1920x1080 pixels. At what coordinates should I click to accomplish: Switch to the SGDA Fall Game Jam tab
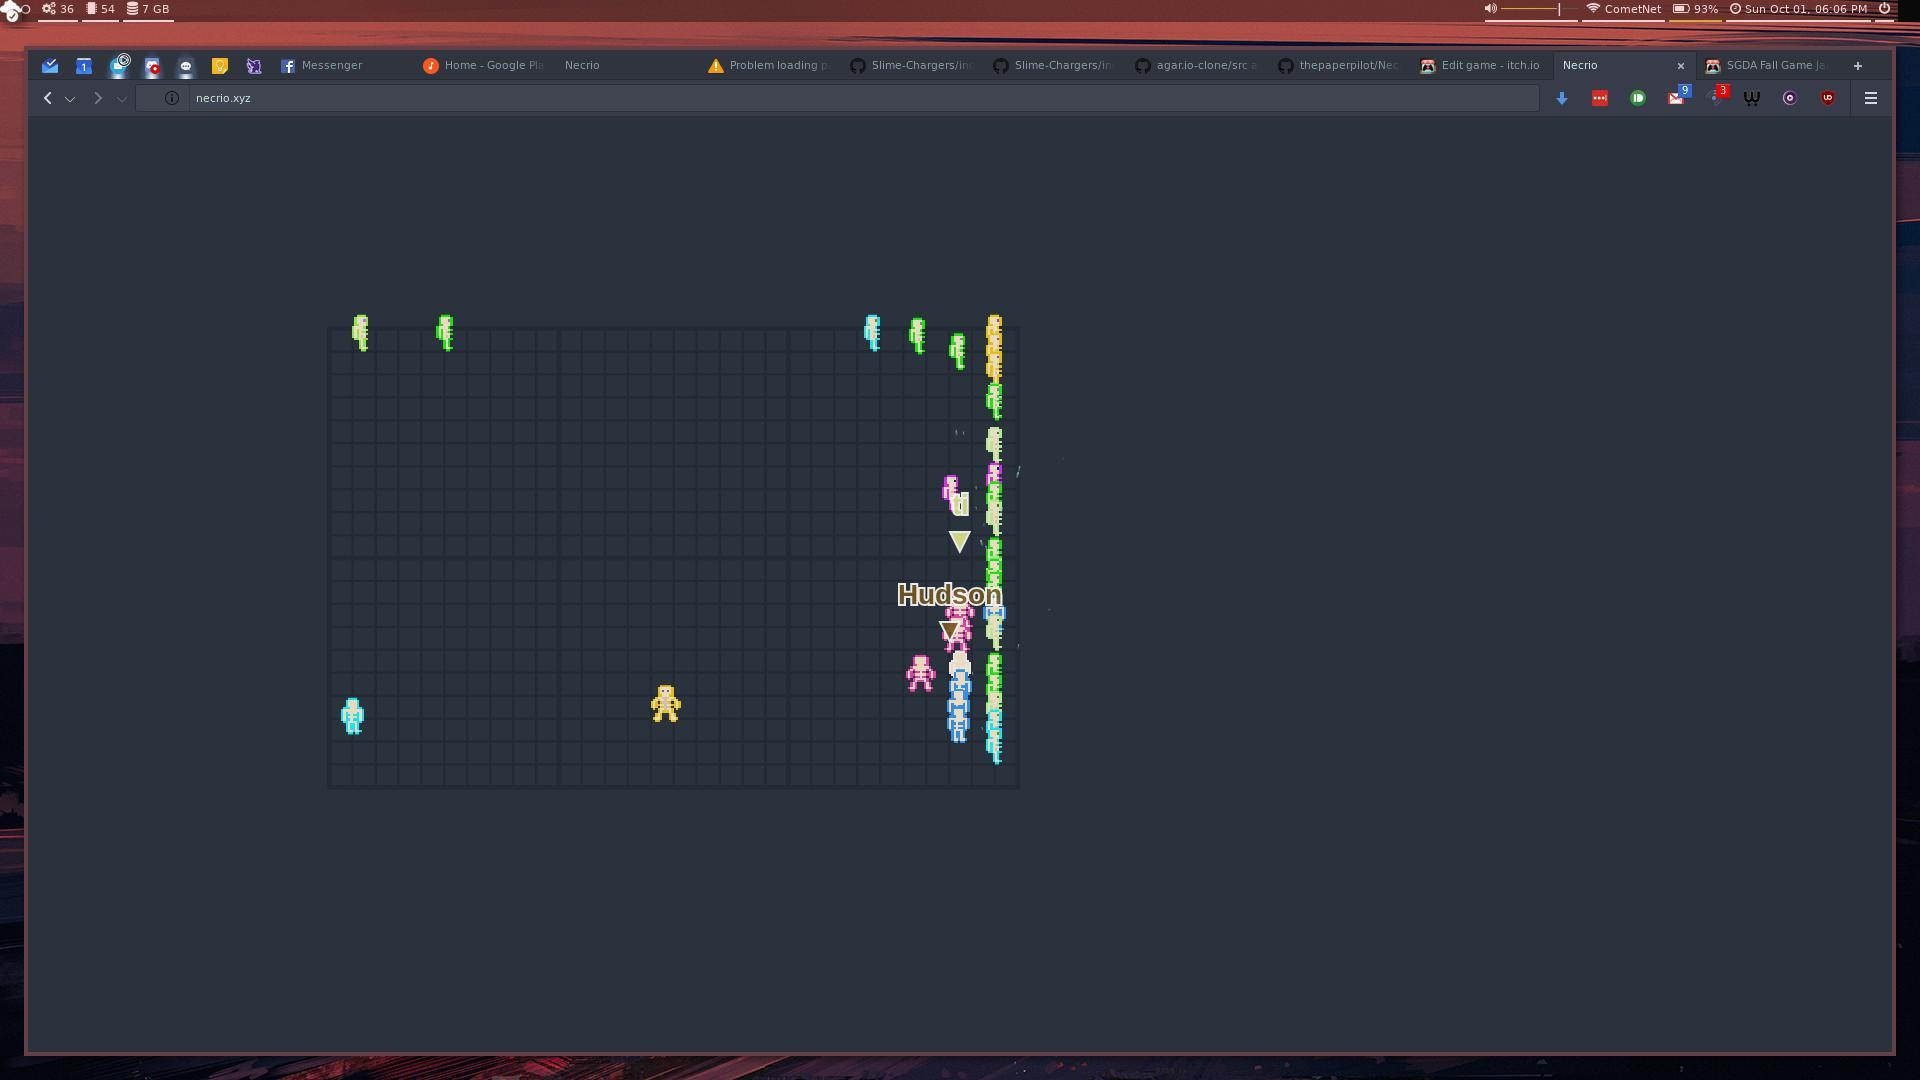[x=1767, y=66]
